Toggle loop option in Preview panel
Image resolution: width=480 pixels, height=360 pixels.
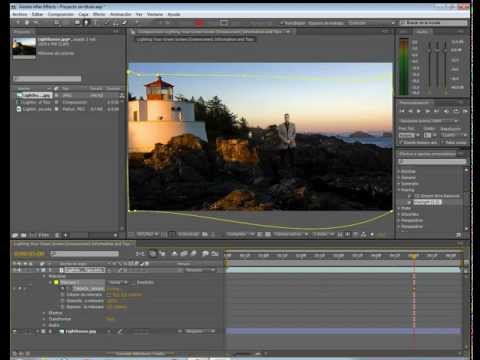456,111
